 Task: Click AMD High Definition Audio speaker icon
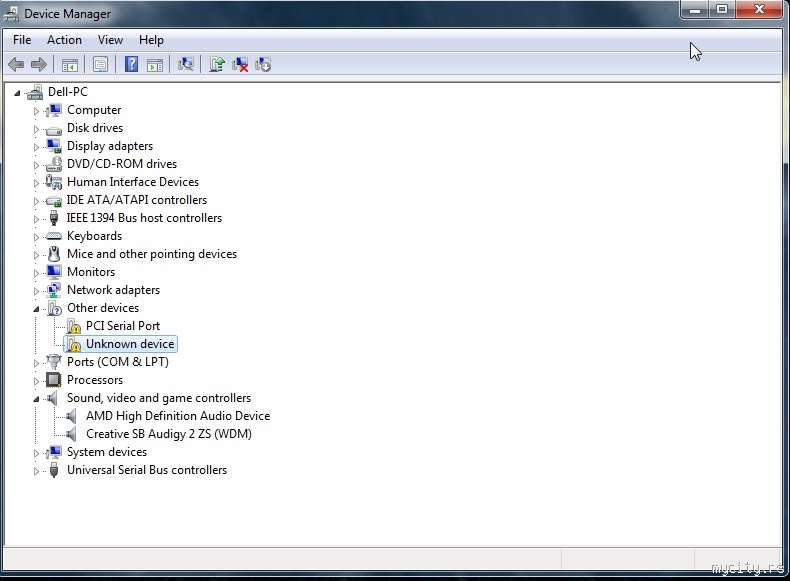pyautogui.click(x=71, y=416)
